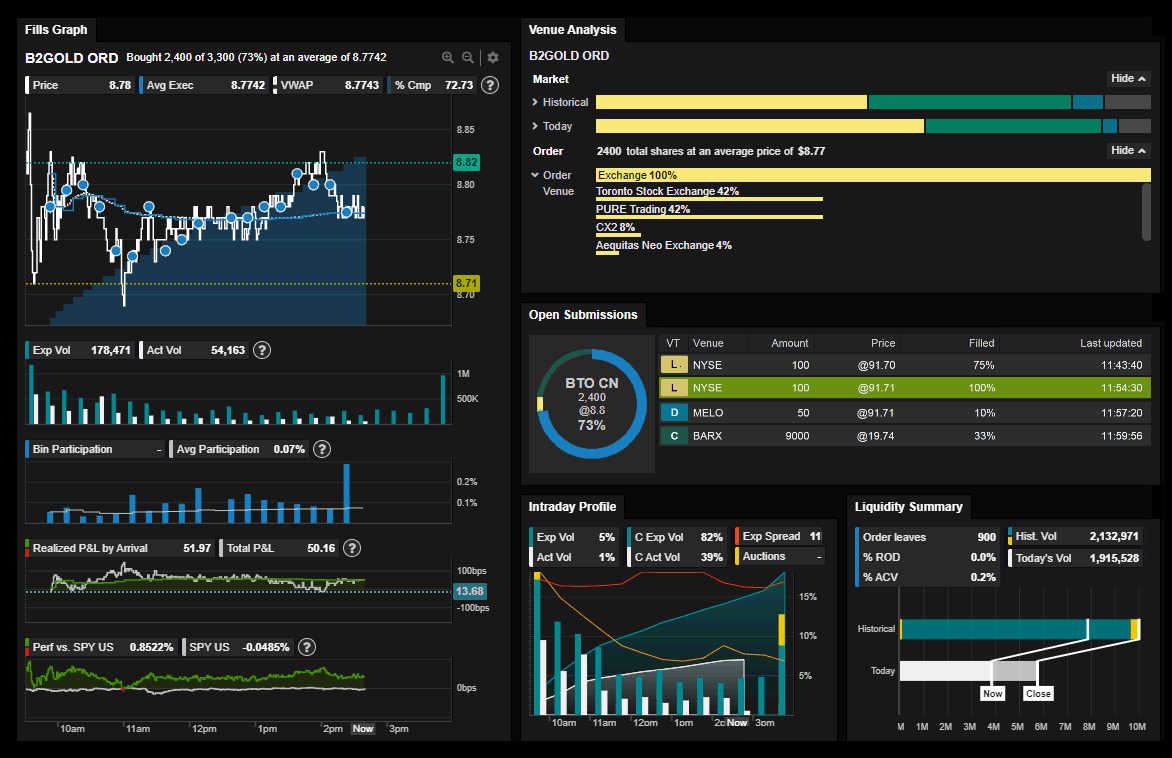Open help icon beside Avg Participation
This screenshot has height=758, width=1172.
pyautogui.click(x=321, y=449)
